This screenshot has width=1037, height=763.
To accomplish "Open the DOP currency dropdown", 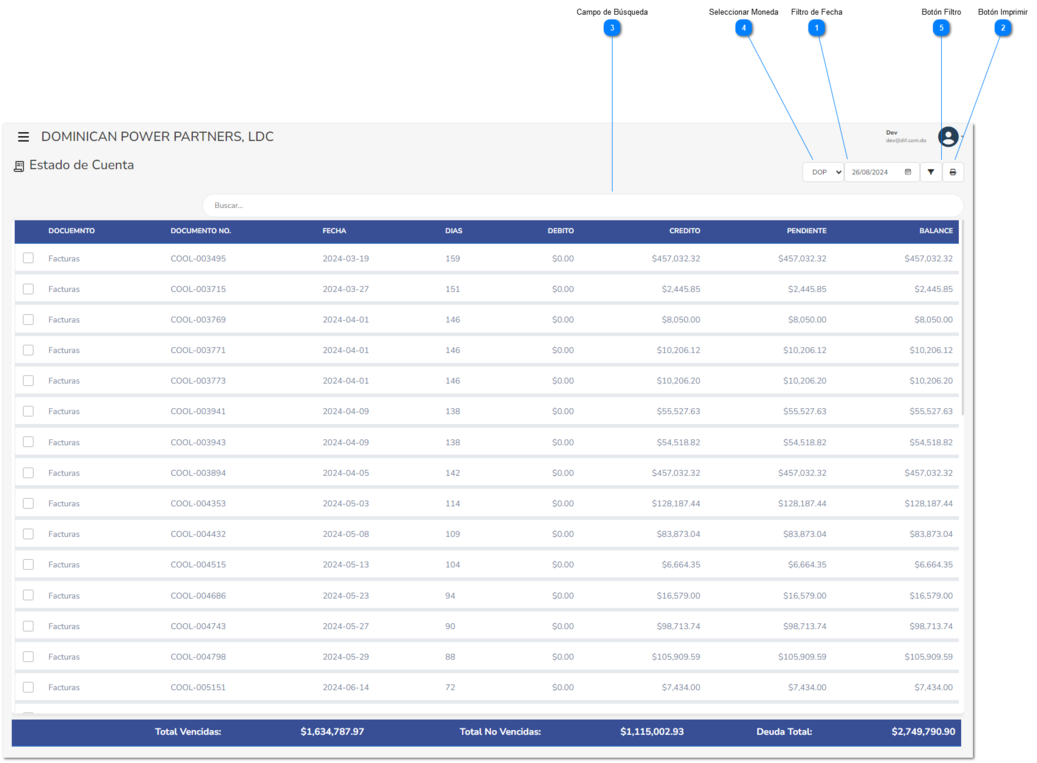I will pos(823,172).
